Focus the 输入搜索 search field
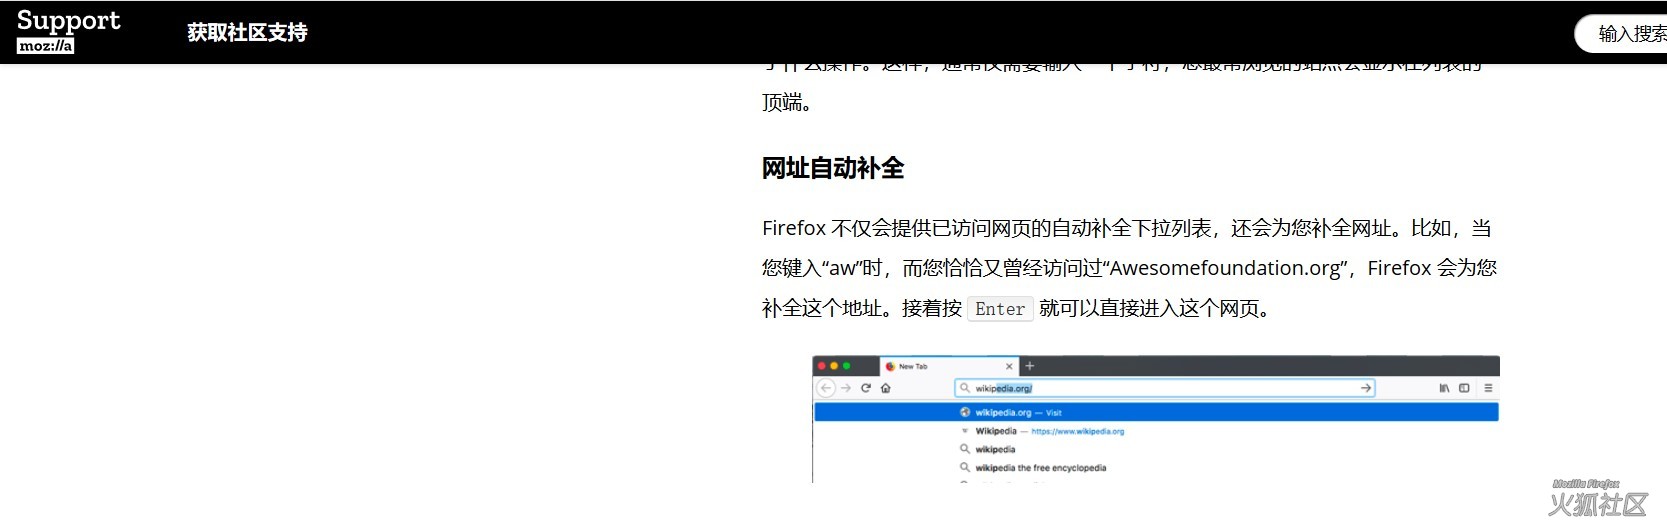Viewport: 1667px width, 522px height. click(1621, 34)
